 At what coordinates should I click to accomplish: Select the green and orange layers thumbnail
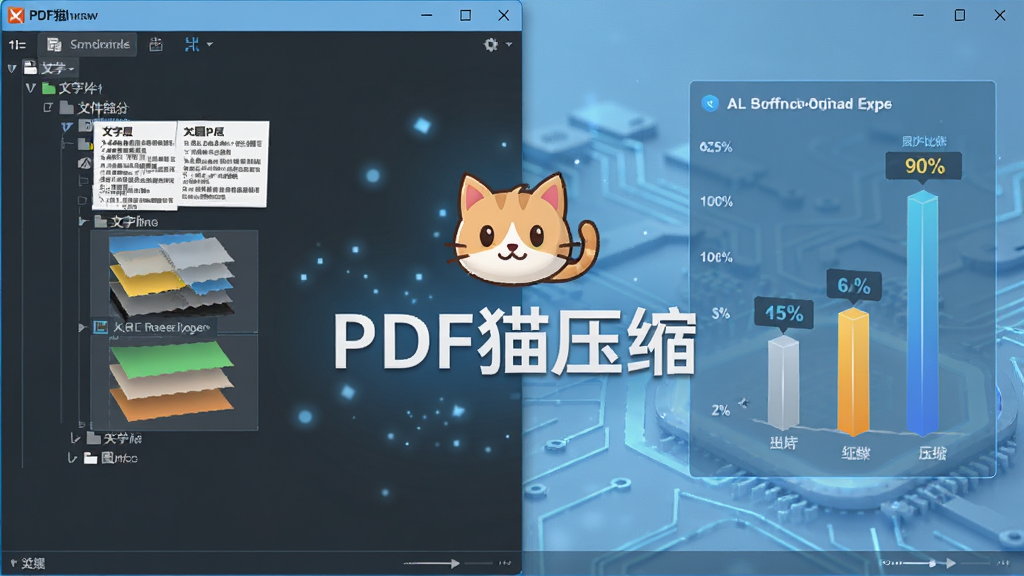tap(172, 382)
